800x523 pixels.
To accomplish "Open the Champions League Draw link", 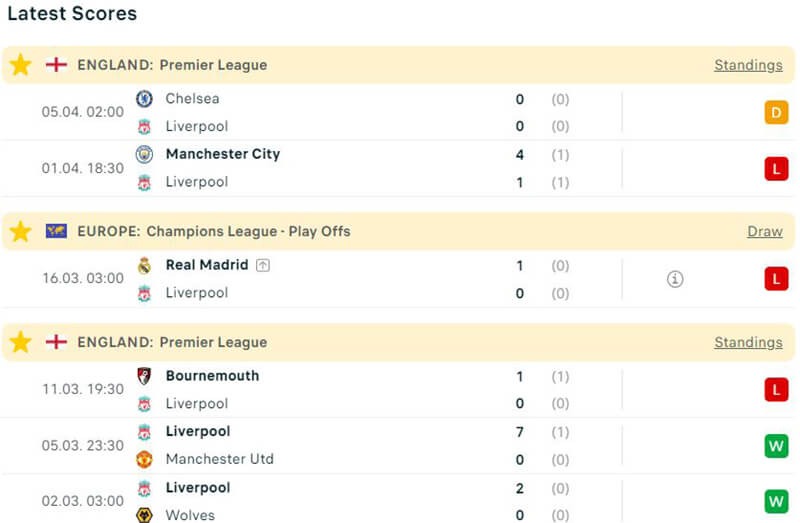I will [764, 231].
